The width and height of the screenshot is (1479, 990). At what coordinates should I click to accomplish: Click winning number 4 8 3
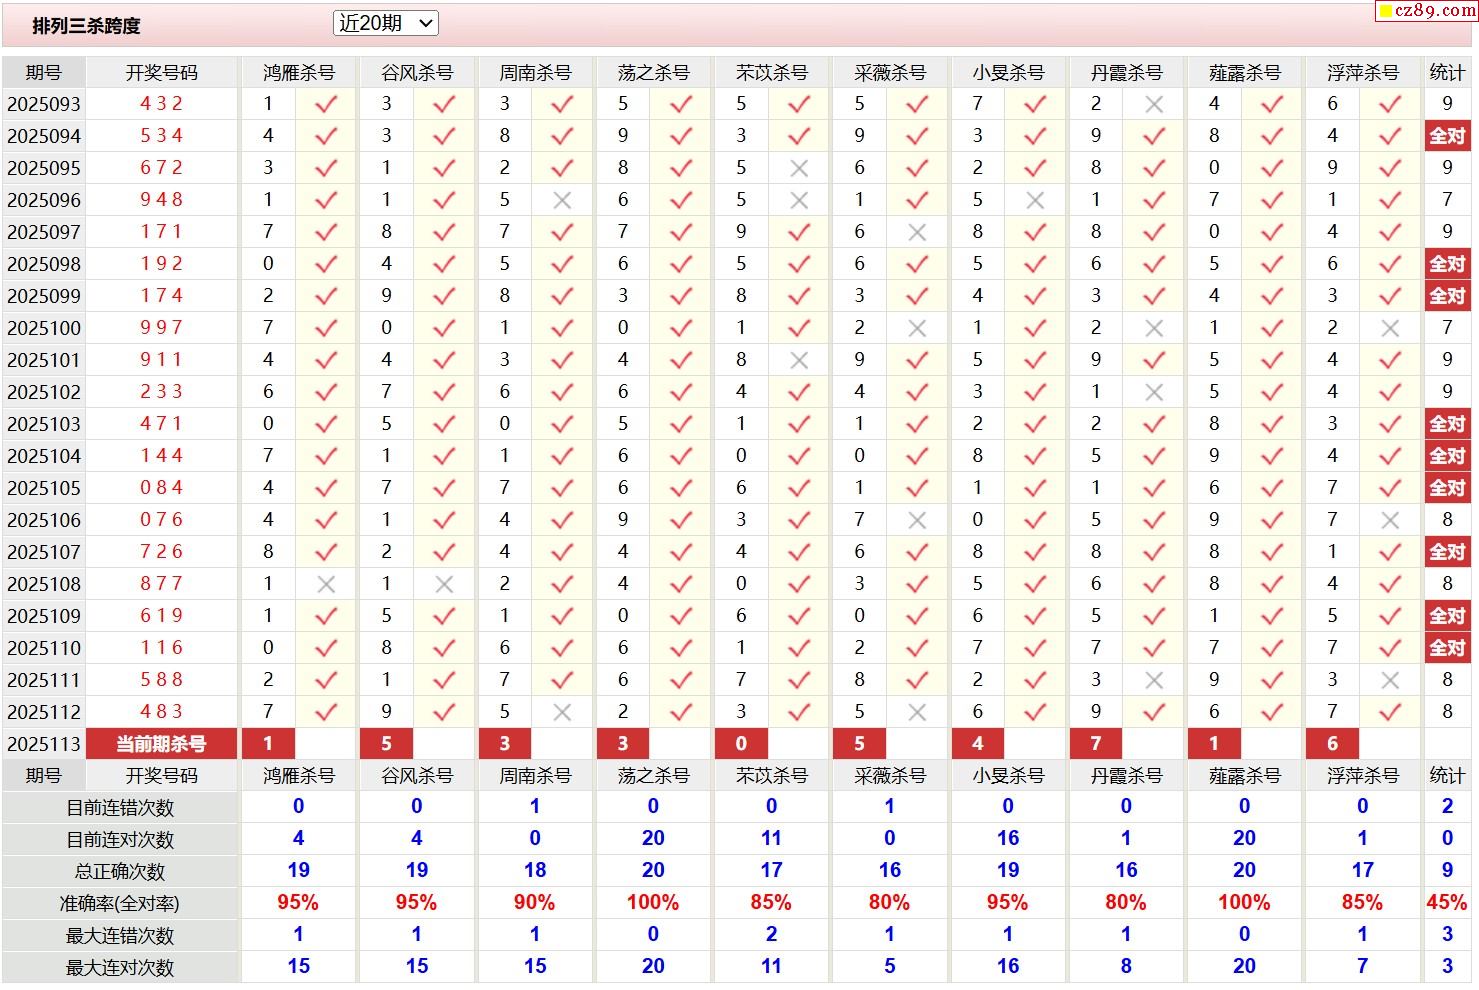point(161,711)
